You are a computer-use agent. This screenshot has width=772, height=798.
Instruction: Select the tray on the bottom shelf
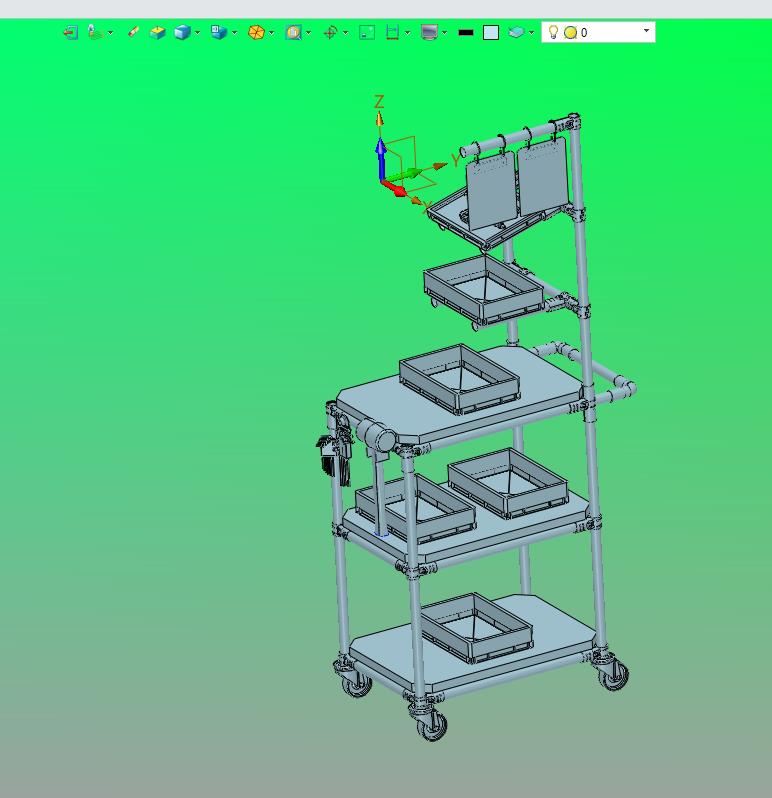point(476,628)
